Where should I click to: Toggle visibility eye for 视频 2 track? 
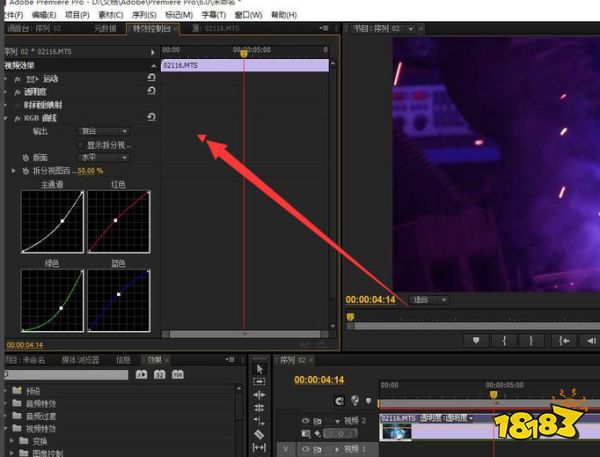point(306,422)
